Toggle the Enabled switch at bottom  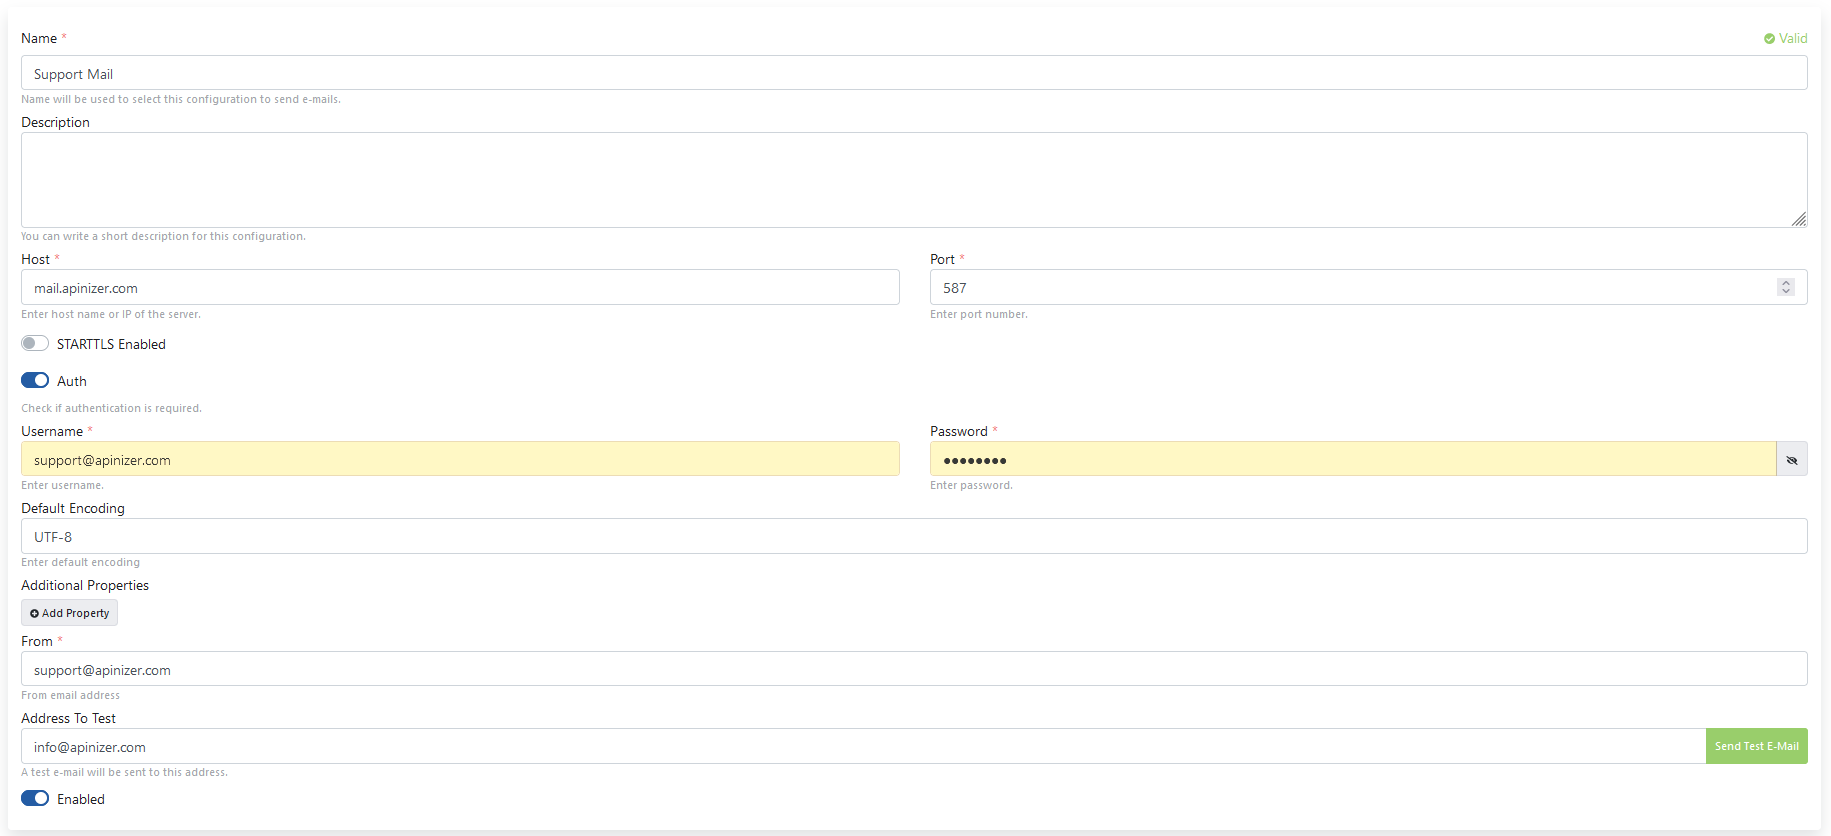click(x=35, y=798)
